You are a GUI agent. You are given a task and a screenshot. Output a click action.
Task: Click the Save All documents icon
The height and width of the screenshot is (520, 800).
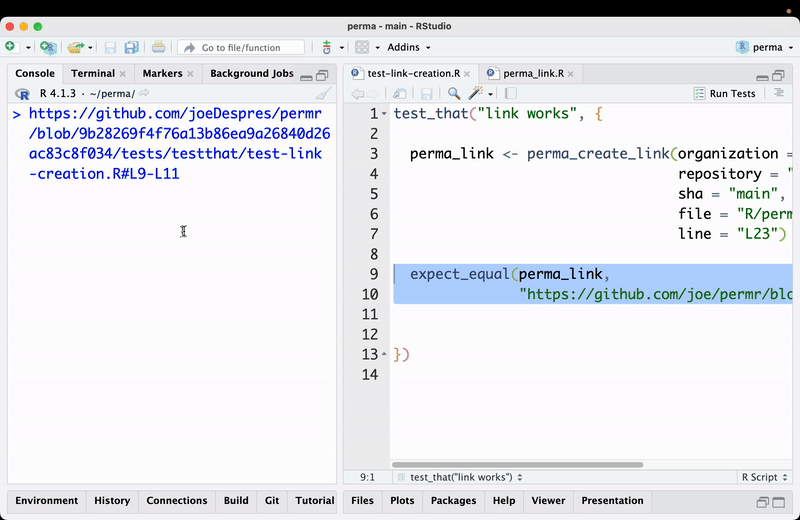(132, 47)
